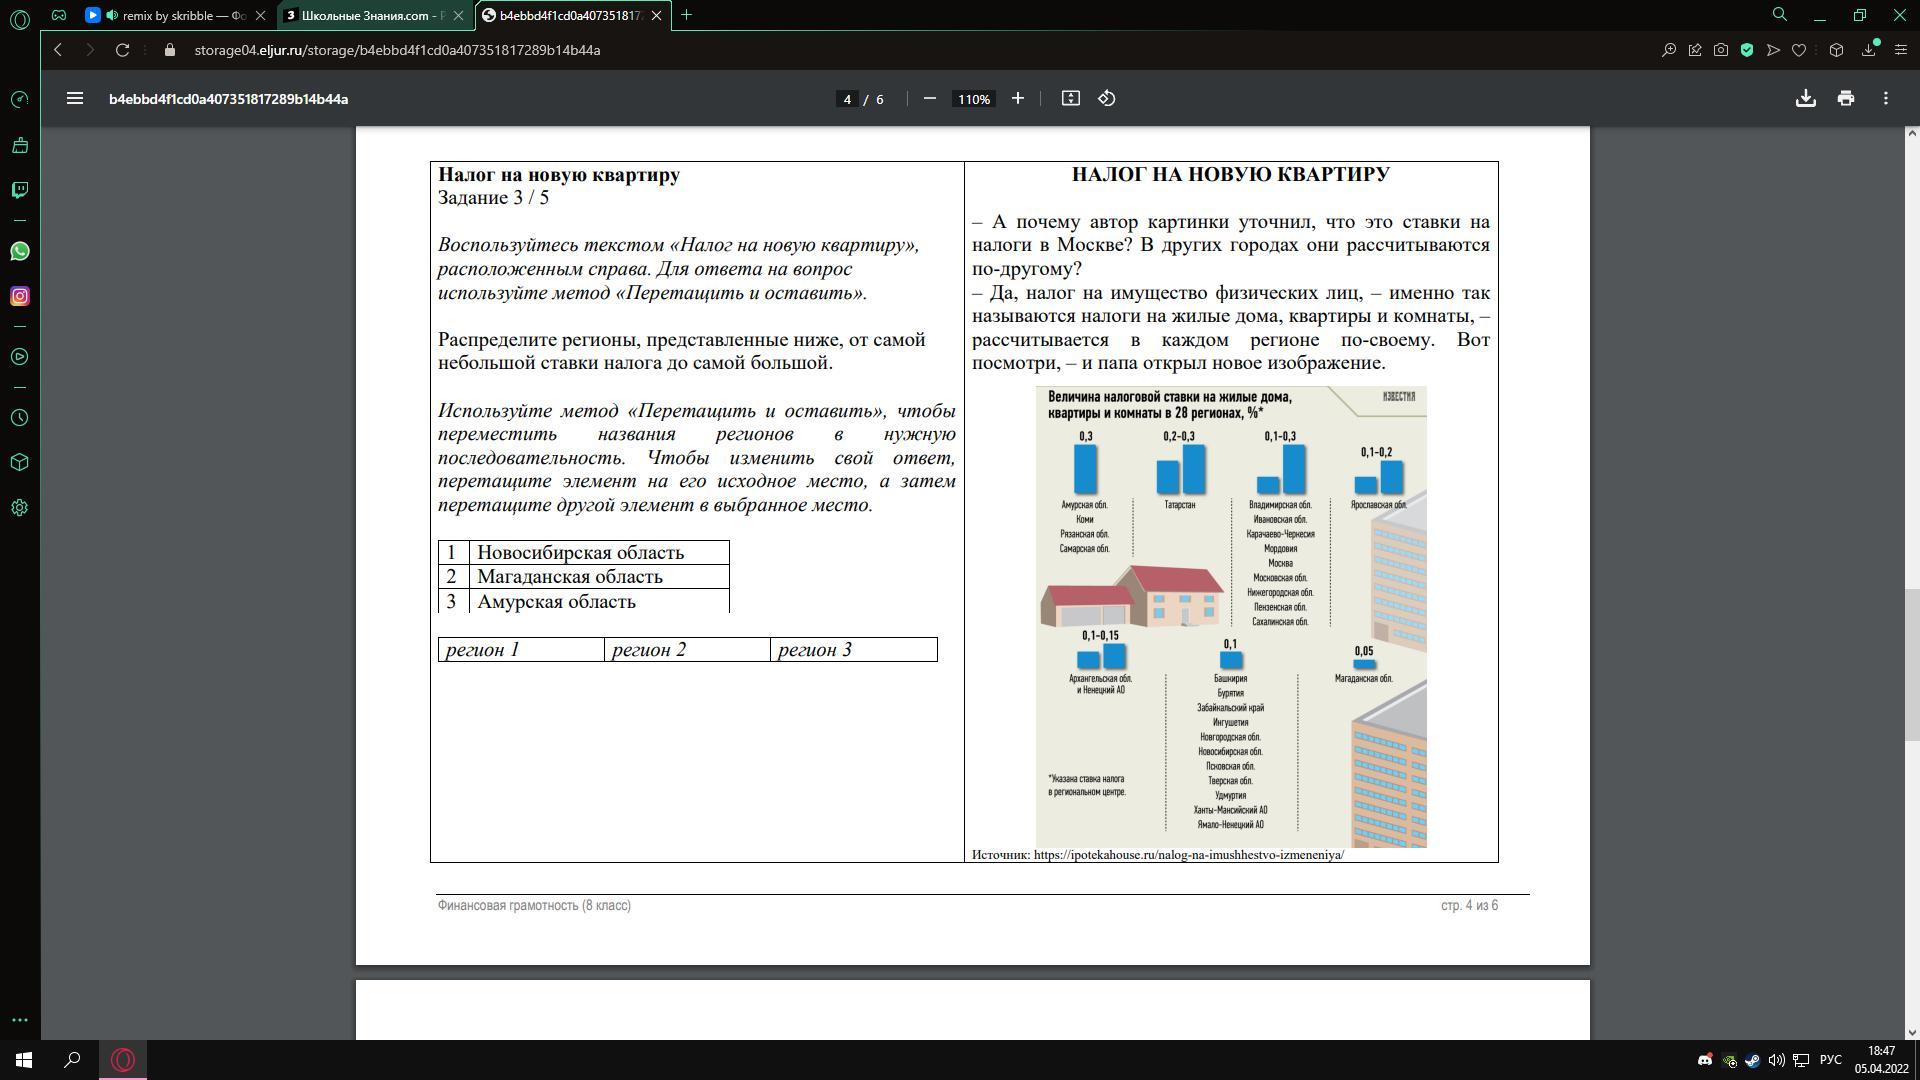
Task: Open find-in-page magnifier with plus
Action: tap(1669, 50)
